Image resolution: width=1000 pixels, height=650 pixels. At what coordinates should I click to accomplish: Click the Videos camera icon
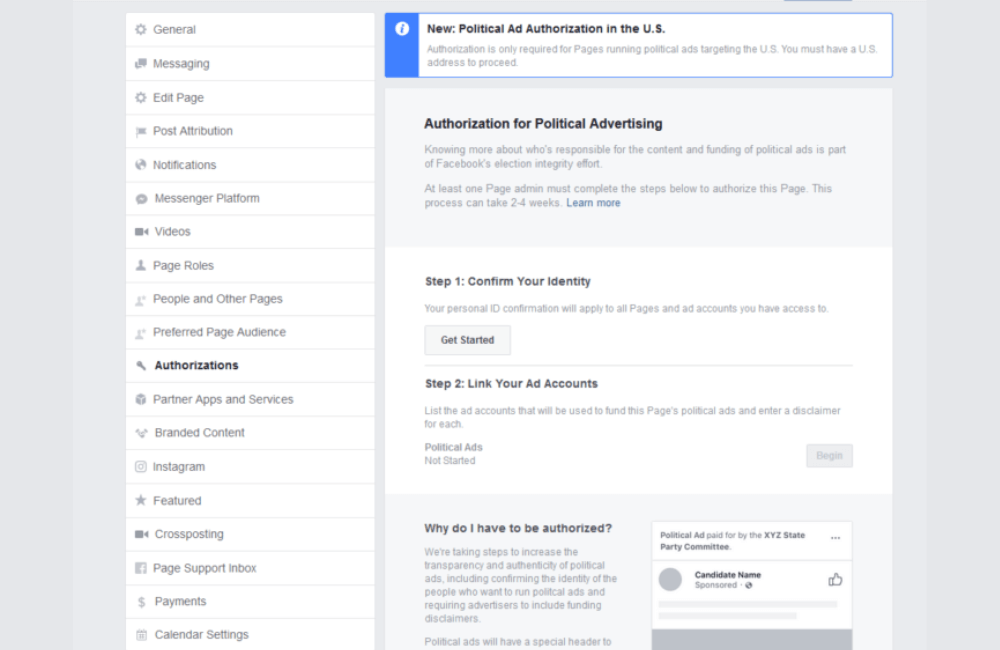click(x=140, y=231)
